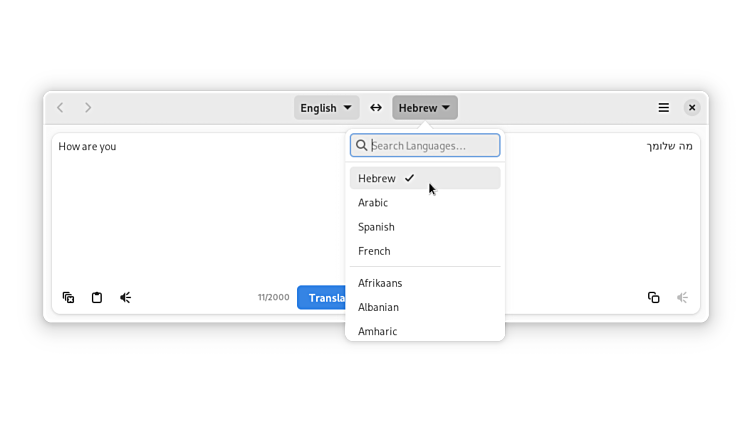The width and height of the screenshot is (752, 423).
Task: Go back in translation history
Action: [60, 108]
